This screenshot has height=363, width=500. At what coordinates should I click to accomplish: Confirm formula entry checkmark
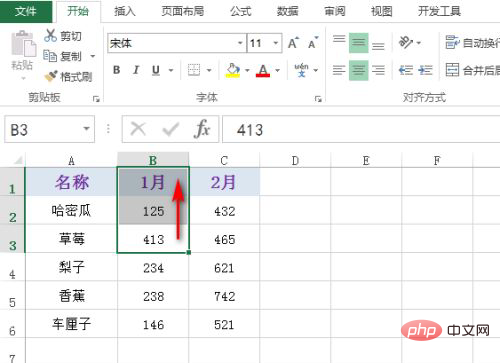pyautogui.click(x=170, y=129)
